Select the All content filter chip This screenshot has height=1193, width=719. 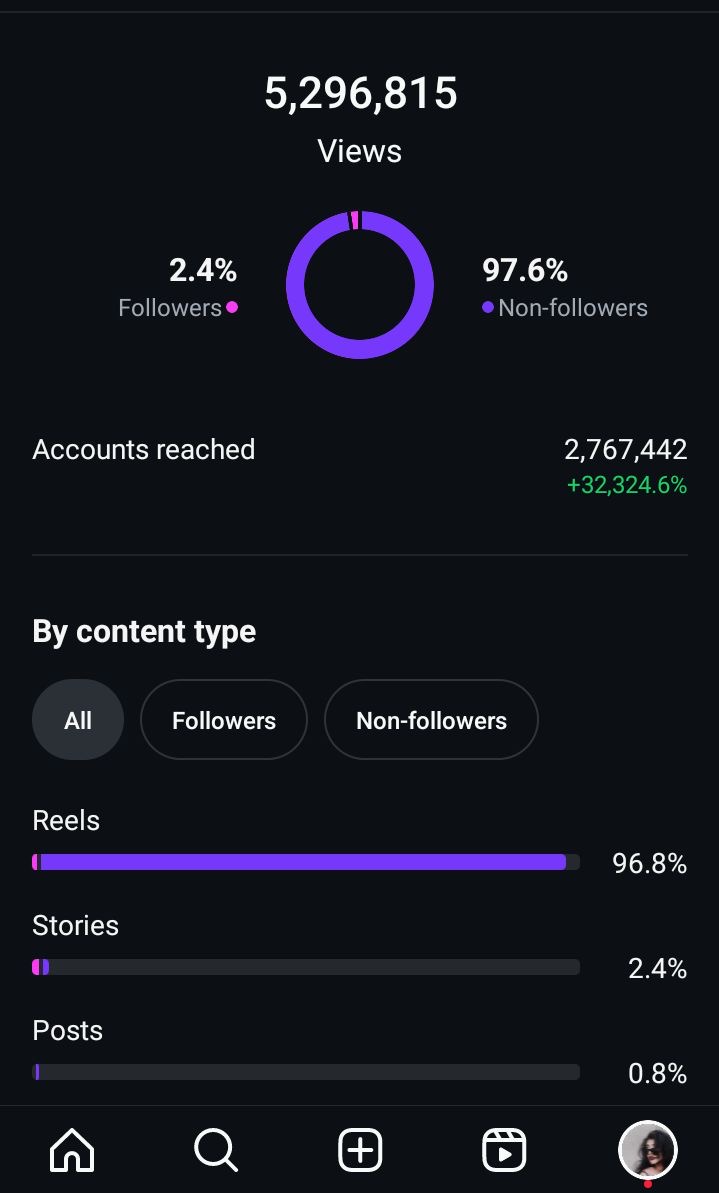coord(77,719)
